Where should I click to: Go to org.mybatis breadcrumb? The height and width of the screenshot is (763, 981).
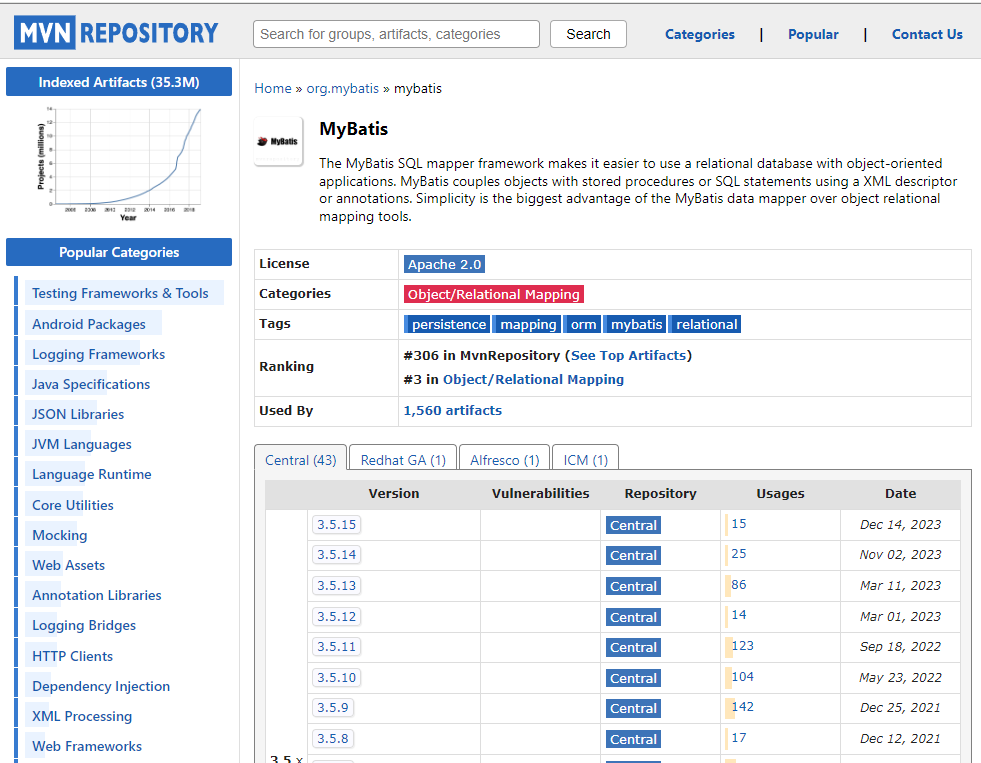(342, 88)
